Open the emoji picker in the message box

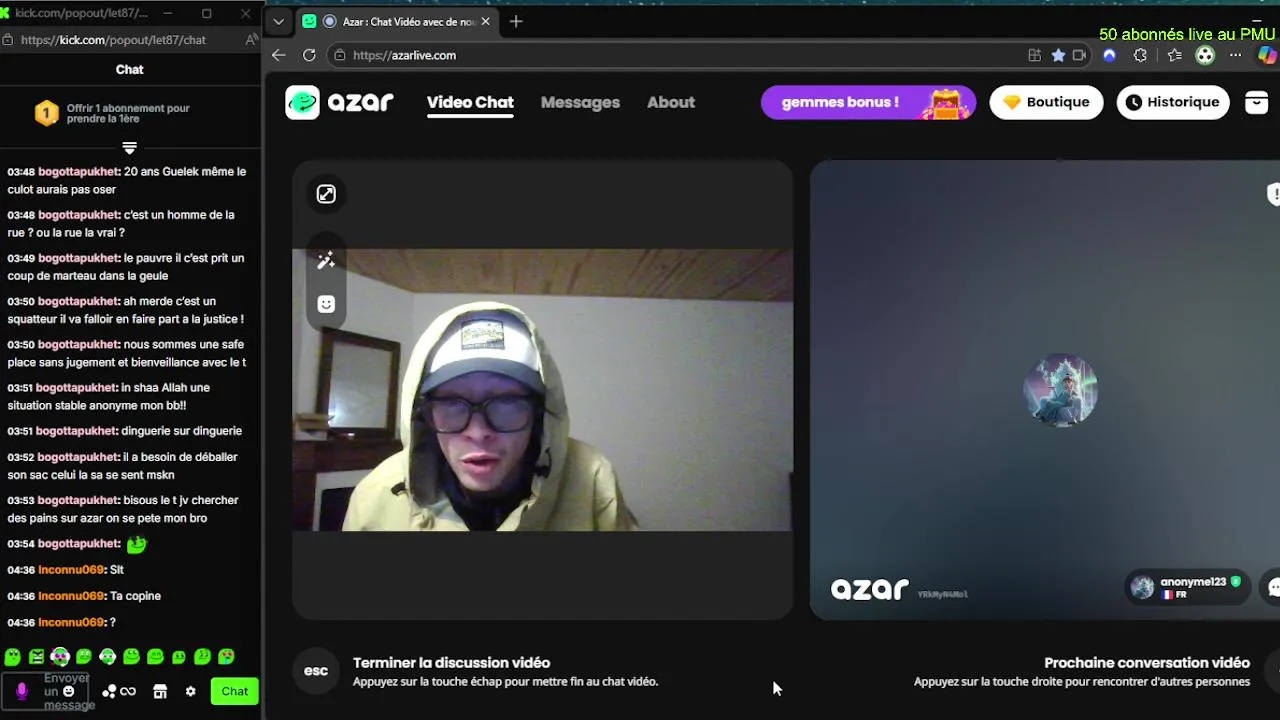(69, 691)
